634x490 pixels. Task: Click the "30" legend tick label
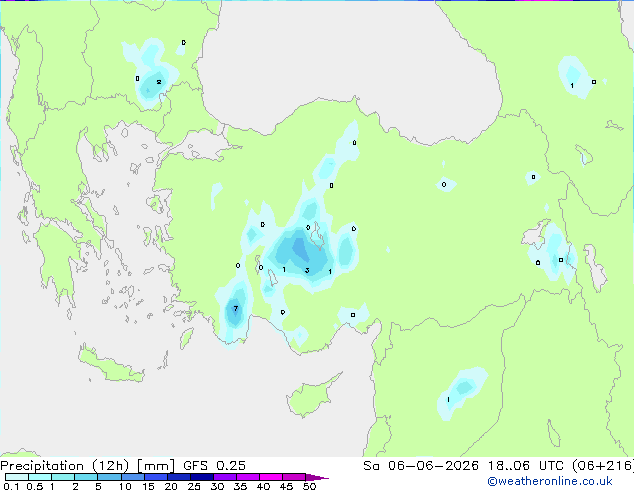(217, 486)
